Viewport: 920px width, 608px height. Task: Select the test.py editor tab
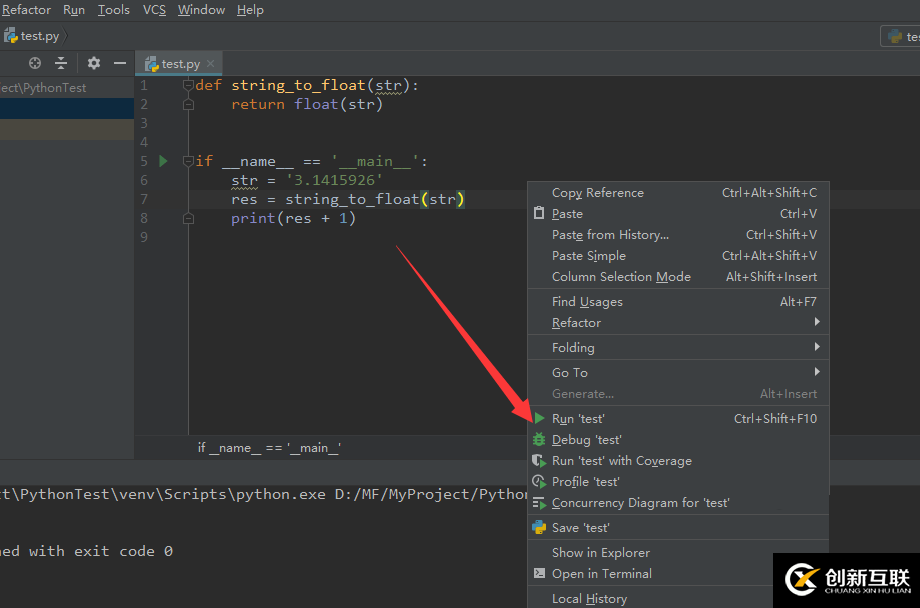(x=179, y=63)
